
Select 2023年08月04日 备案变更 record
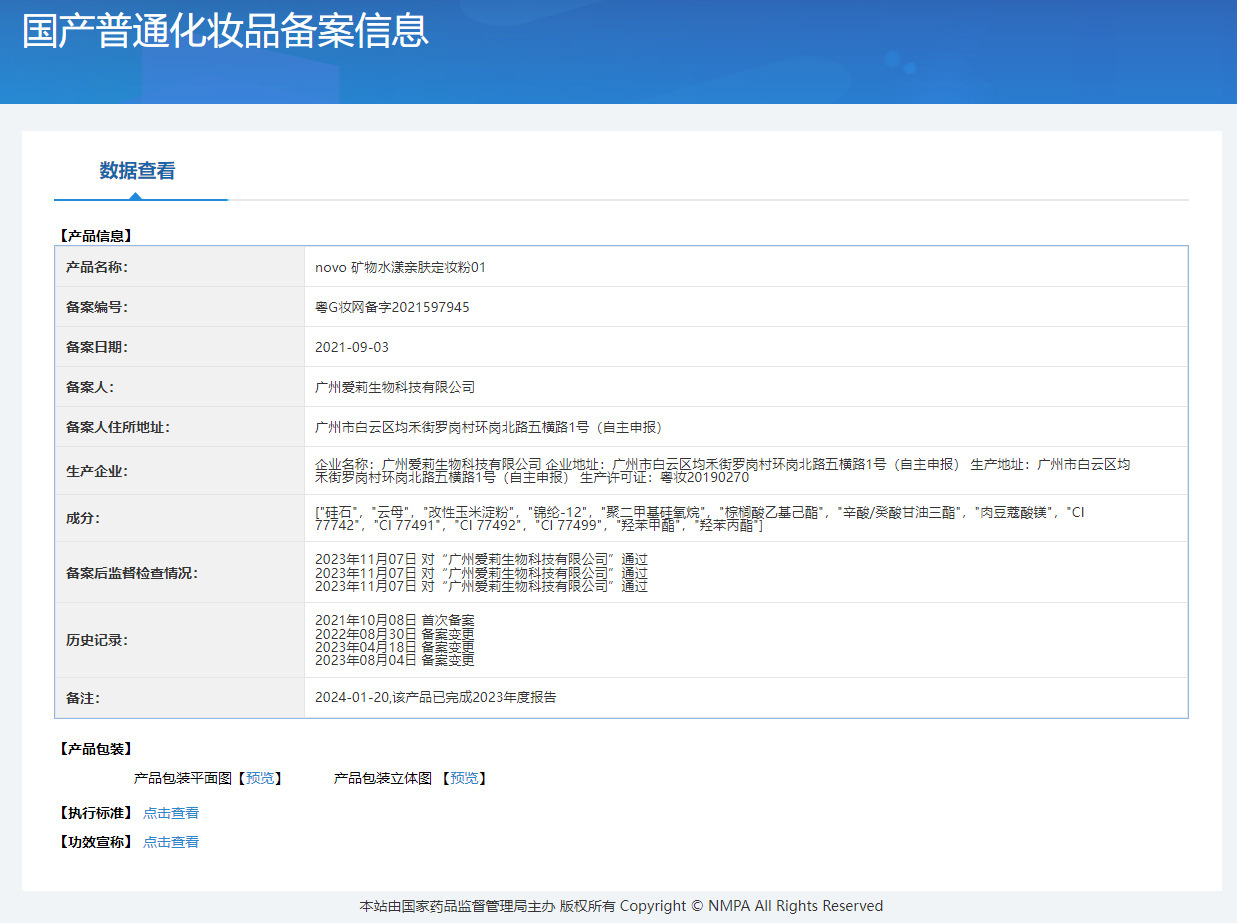tap(395, 660)
